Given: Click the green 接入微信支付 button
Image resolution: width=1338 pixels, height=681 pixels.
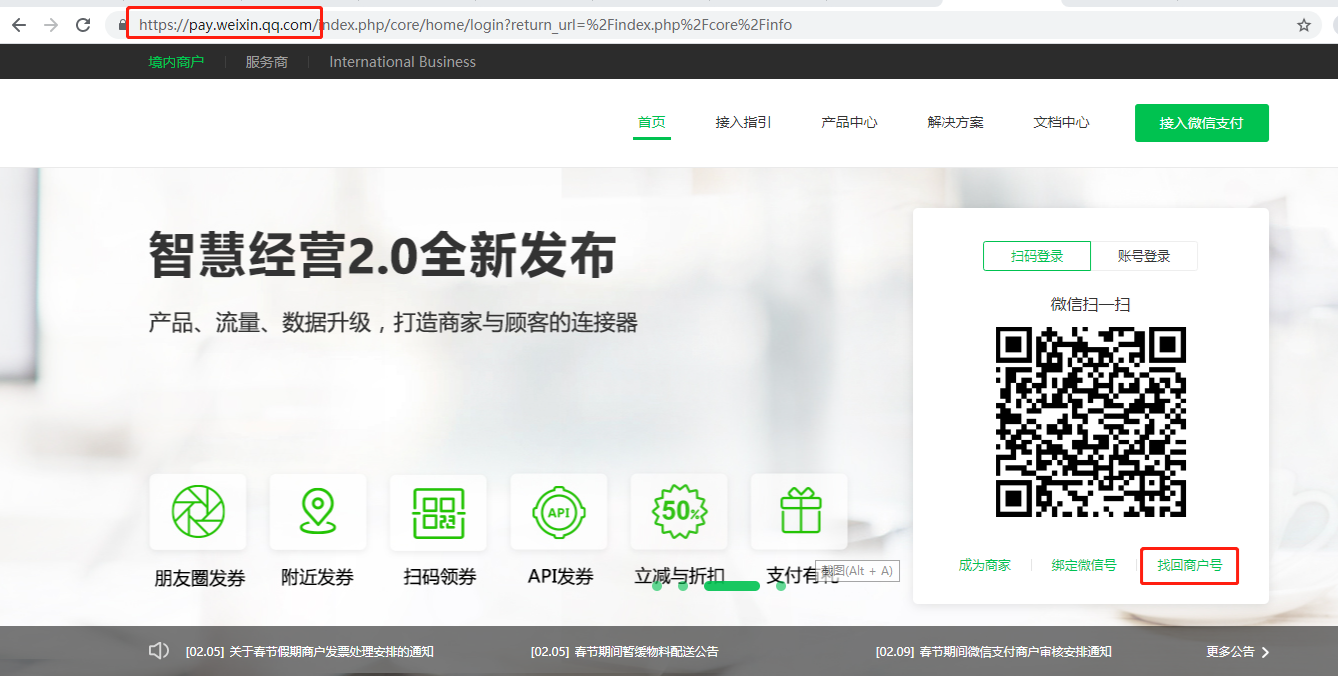Looking at the screenshot, I should pyautogui.click(x=1201, y=123).
